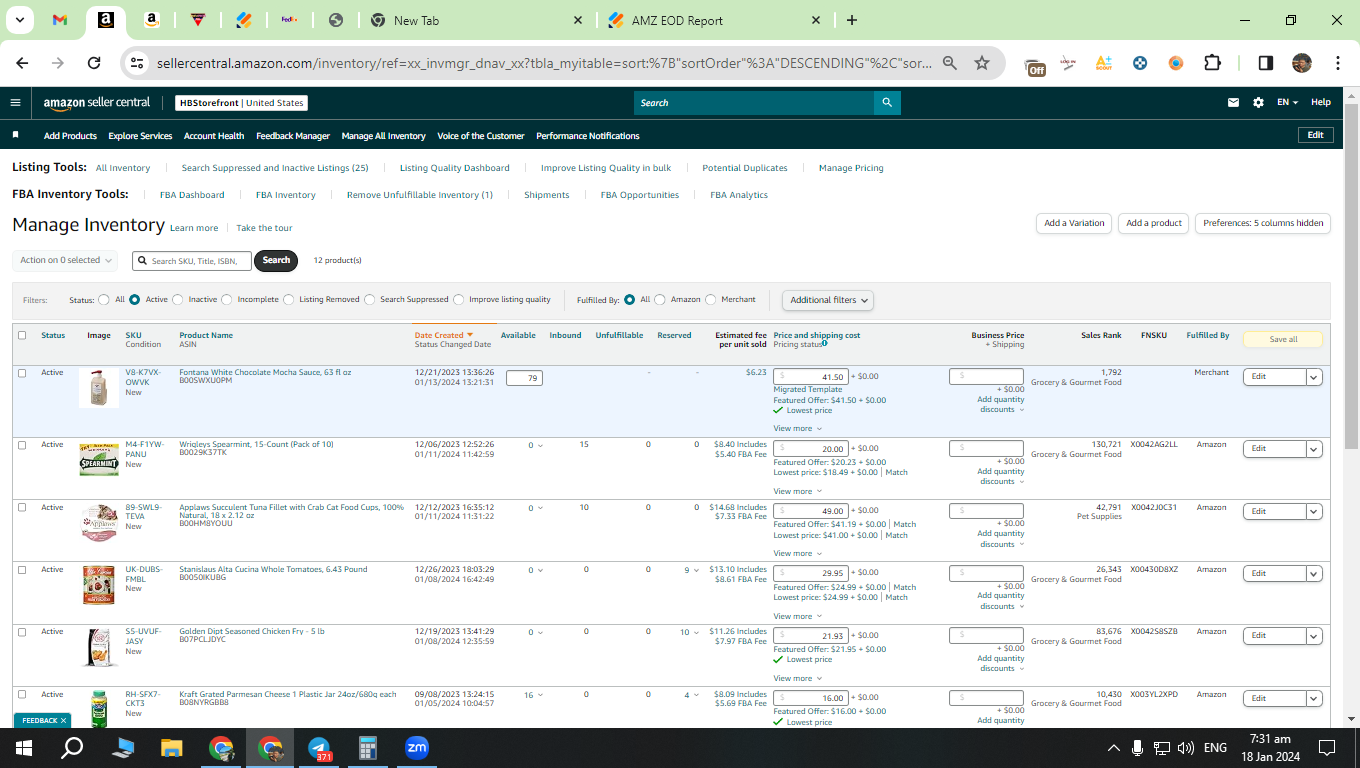This screenshot has width=1360, height=768.
Task: Open File Explorer from the taskbar
Action: (x=172, y=747)
